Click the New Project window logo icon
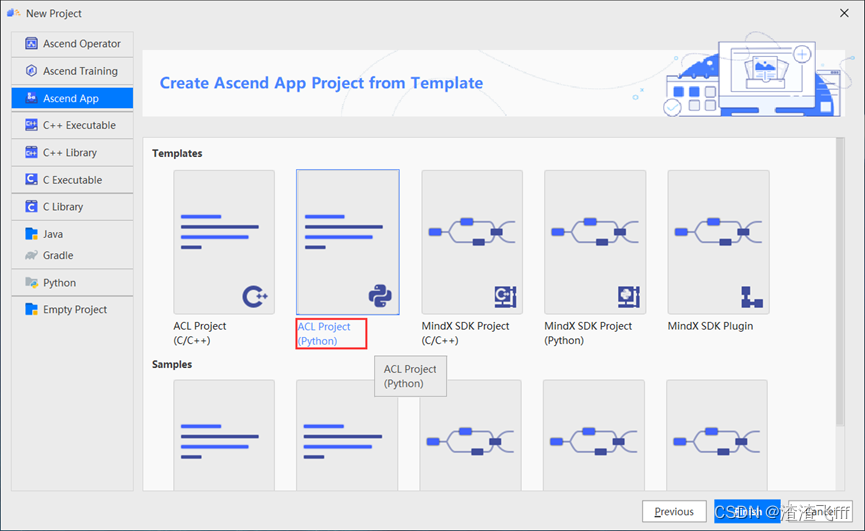The width and height of the screenshot is (865, 531). pos(14,13)
